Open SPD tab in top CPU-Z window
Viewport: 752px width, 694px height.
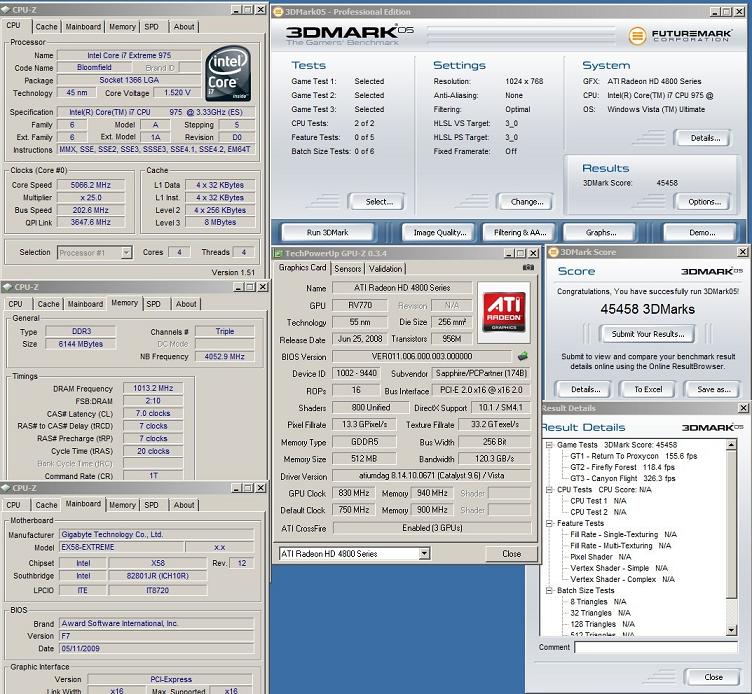(152, 27)
